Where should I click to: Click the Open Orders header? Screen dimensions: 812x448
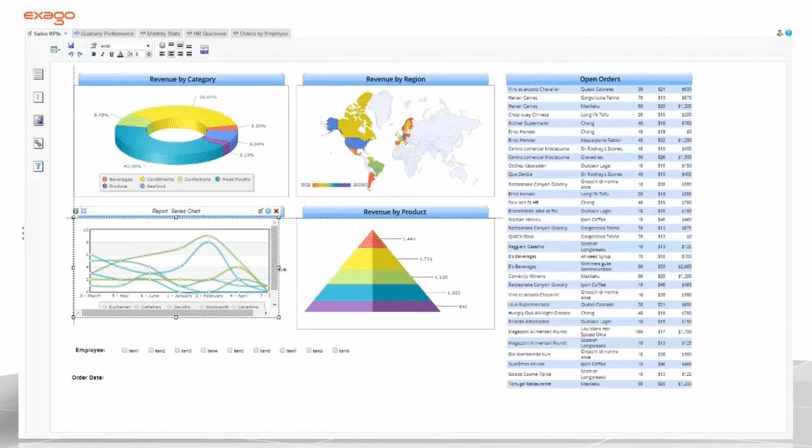click(599, 79)
